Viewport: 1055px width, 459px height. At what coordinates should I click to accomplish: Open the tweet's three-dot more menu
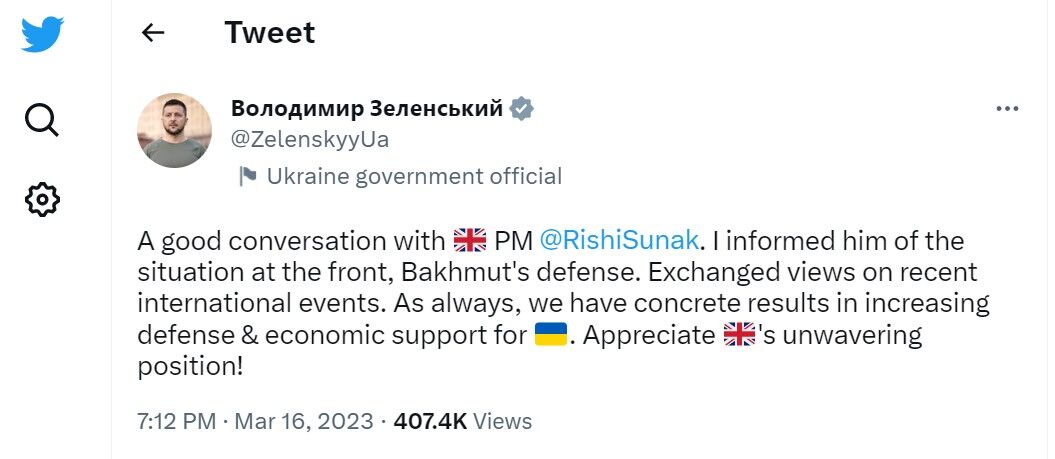(1007, 109)
